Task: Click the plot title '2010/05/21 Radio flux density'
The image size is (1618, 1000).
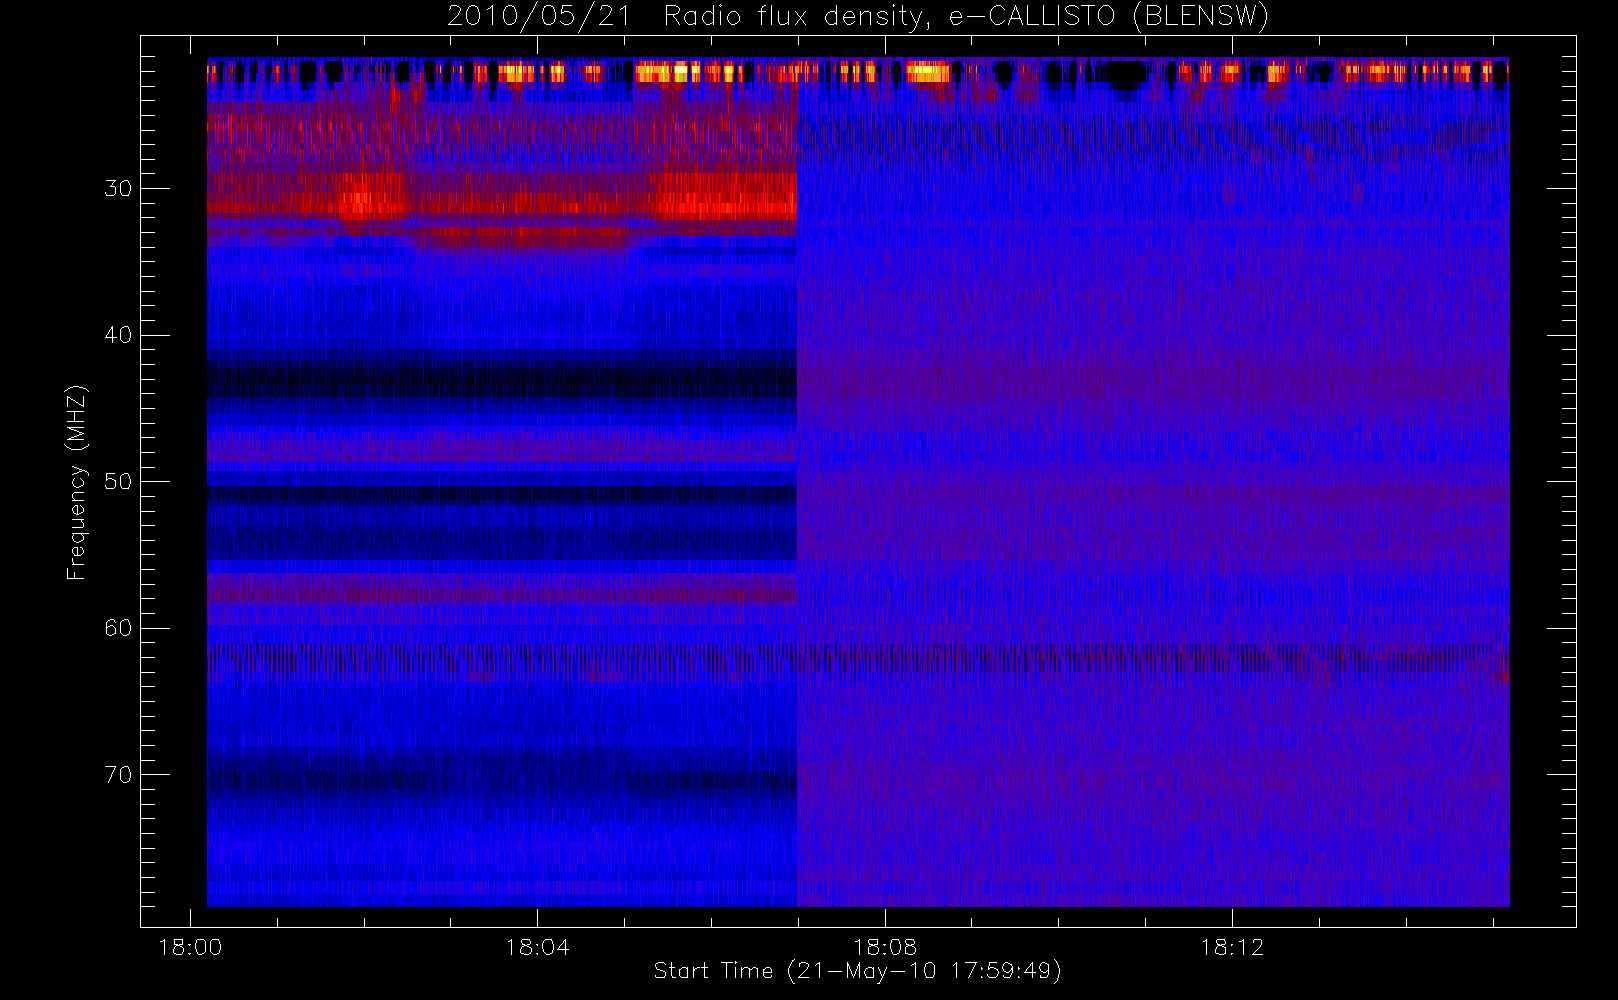Action: tap(688, 17)
